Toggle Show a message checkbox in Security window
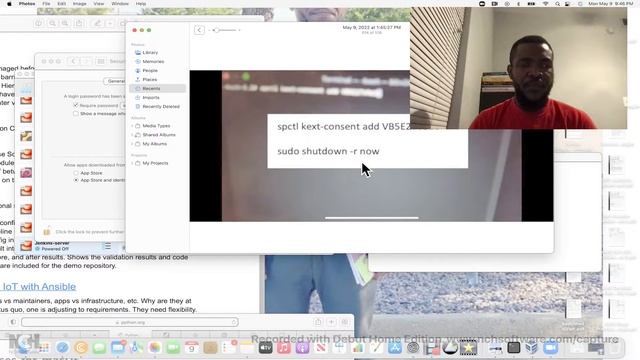This screenshot has height=360, width=640. [x=76, y=113]
